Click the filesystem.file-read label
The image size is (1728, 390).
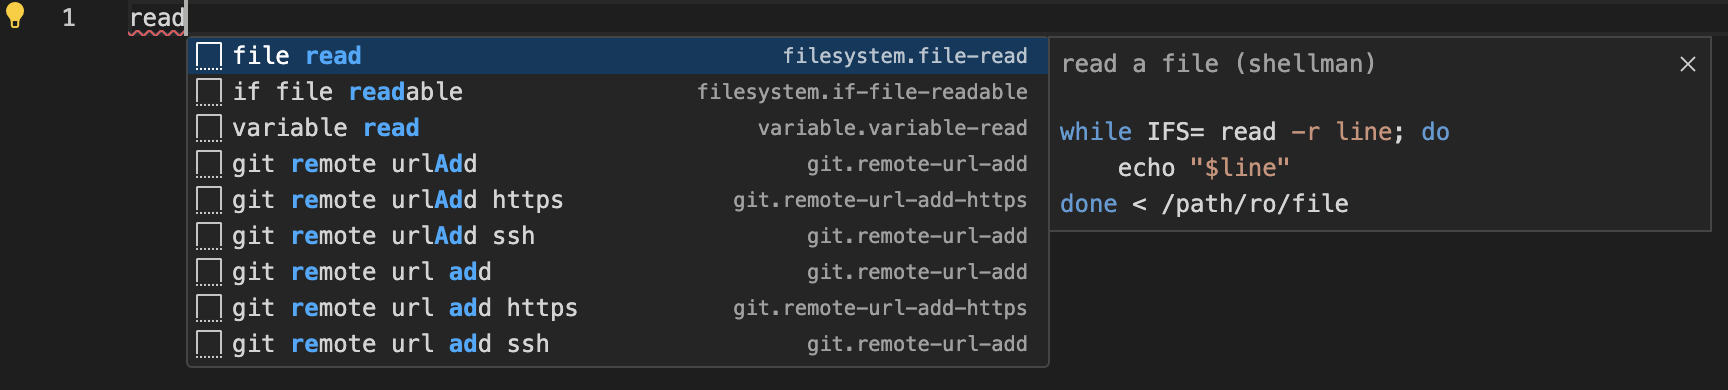tap(905, 56)
